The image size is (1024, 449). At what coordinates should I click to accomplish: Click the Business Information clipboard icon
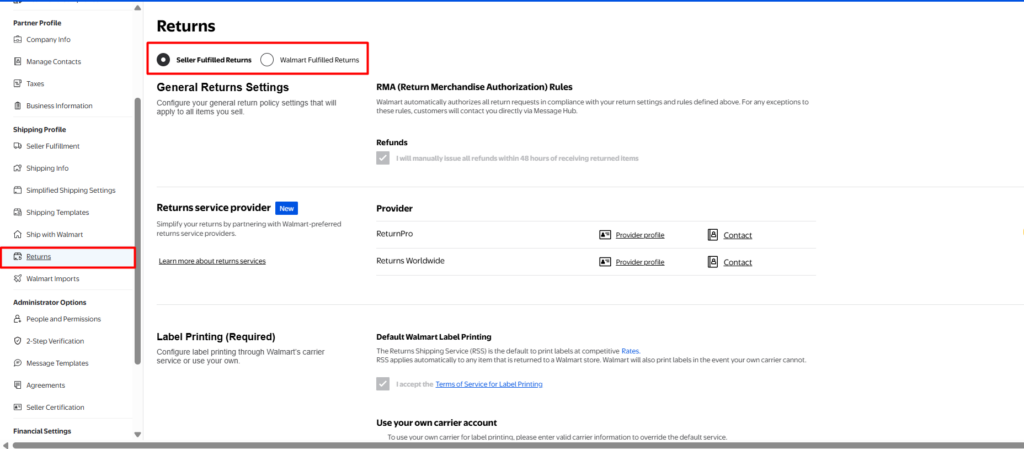coord(18,106)
